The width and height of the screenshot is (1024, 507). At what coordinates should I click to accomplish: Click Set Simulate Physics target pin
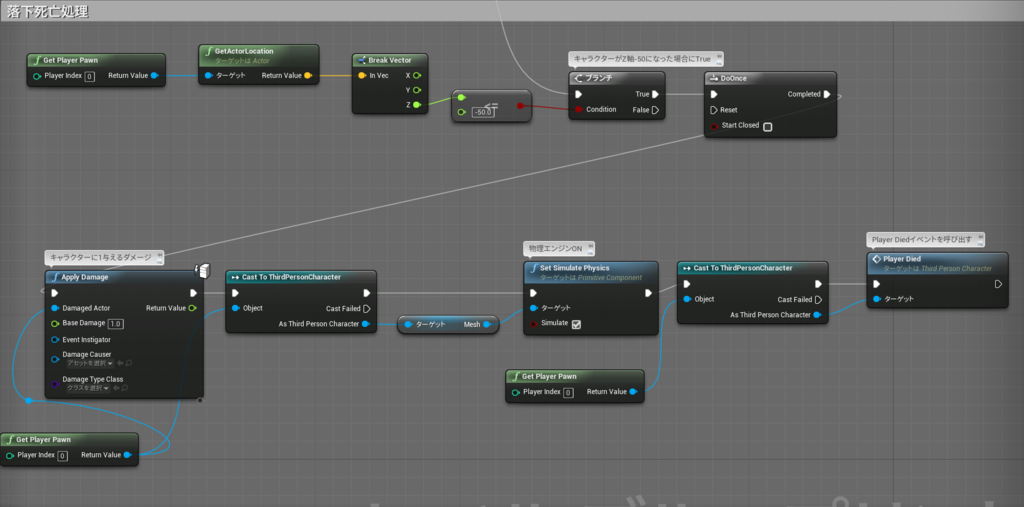534,308
